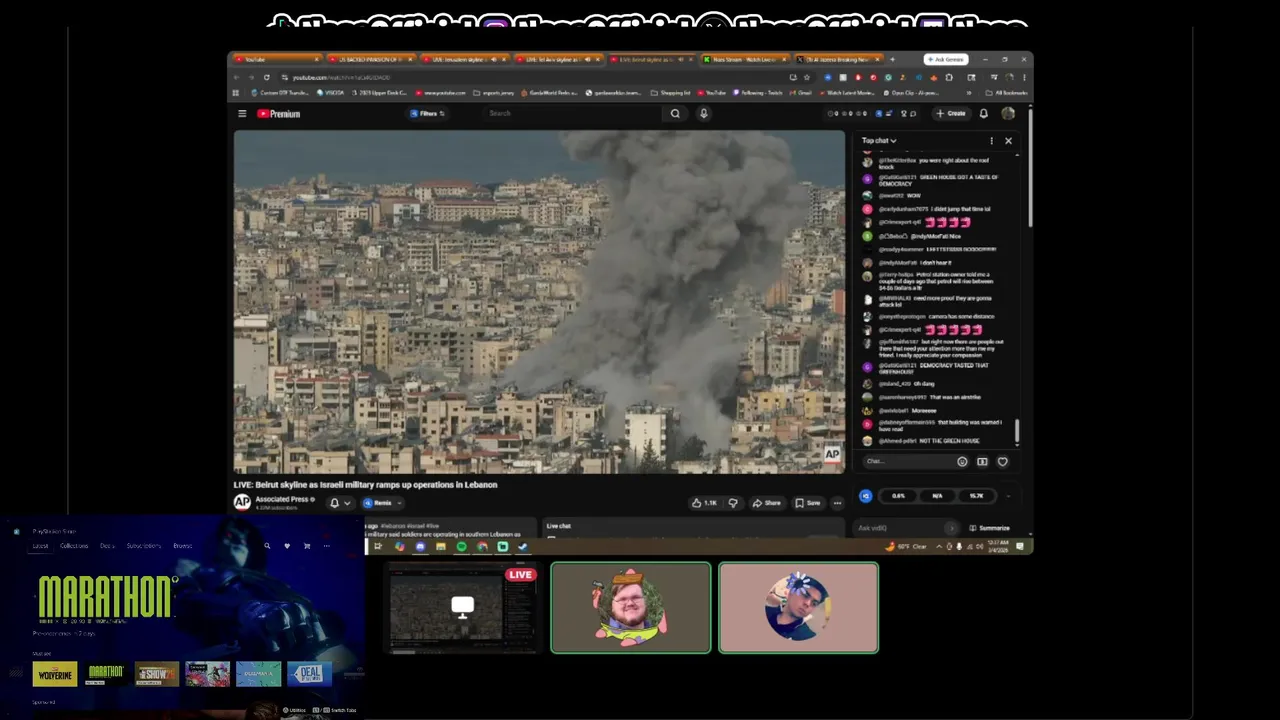The width and height of the screenshot is (1280, 720).
Task: Go back in the browser history
Action: [237, 77]
